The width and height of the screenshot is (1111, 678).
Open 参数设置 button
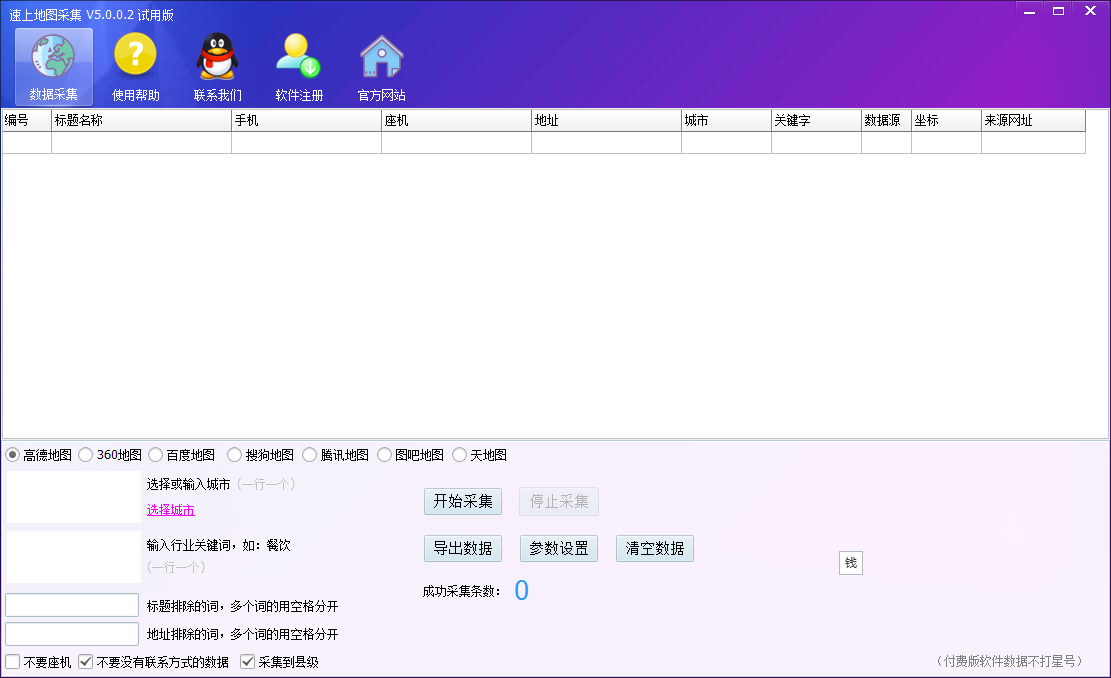[559, 548]
